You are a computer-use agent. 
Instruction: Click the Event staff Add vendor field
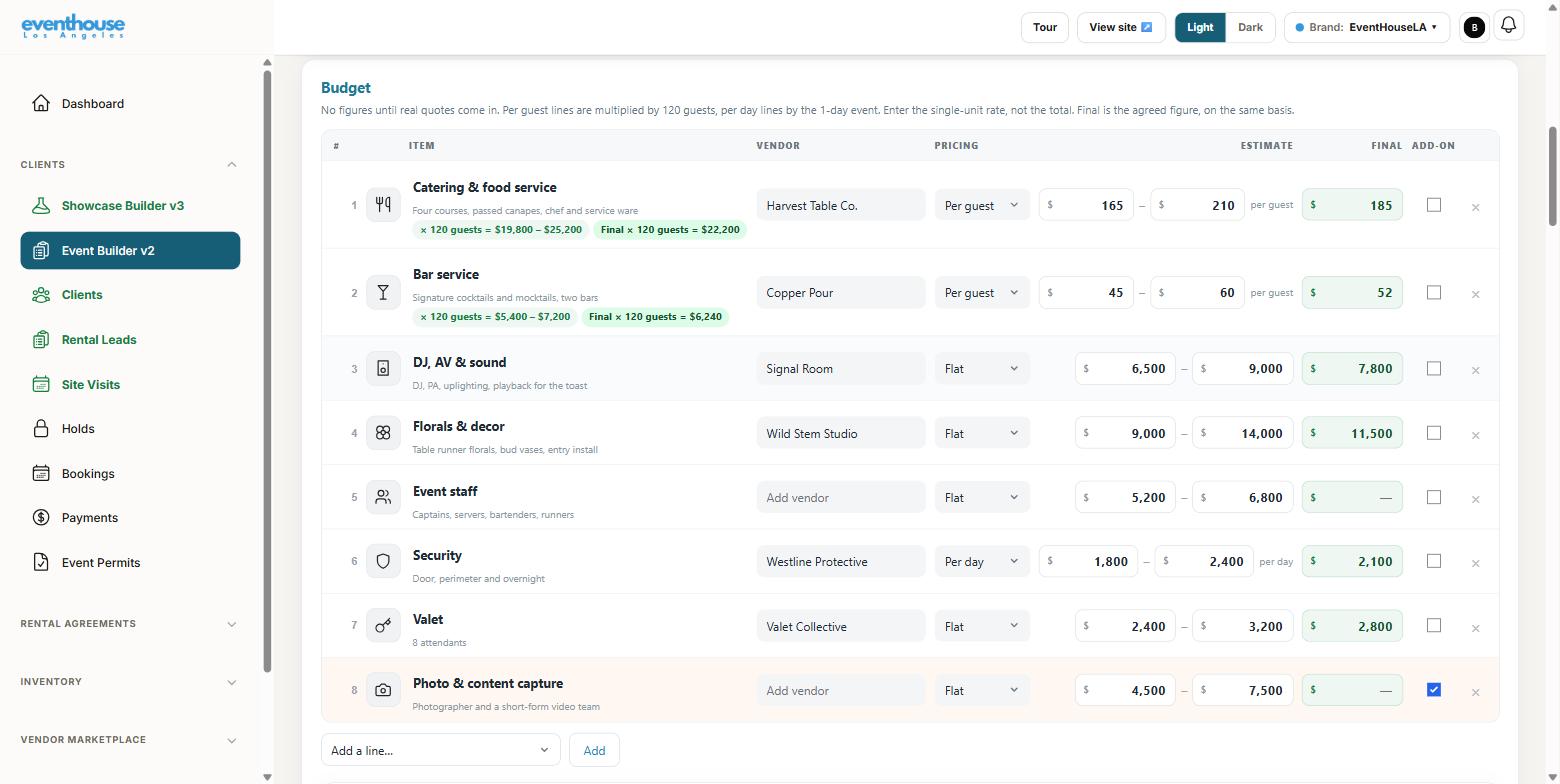coord(841,497)
